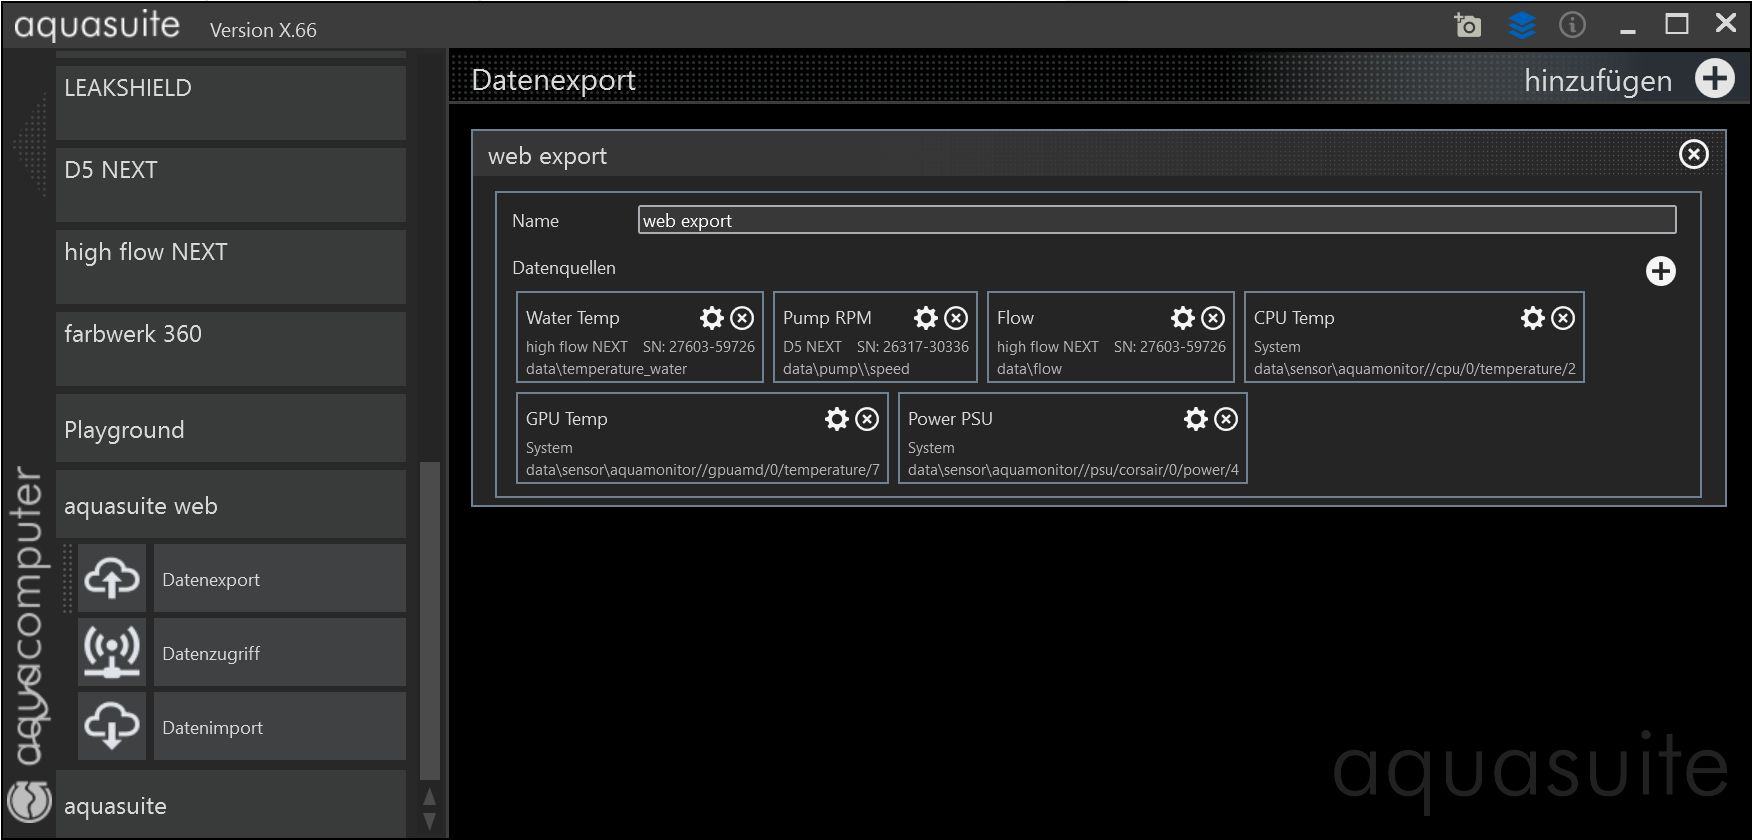Select the CPU Temp source card title

pos(1294,318)
